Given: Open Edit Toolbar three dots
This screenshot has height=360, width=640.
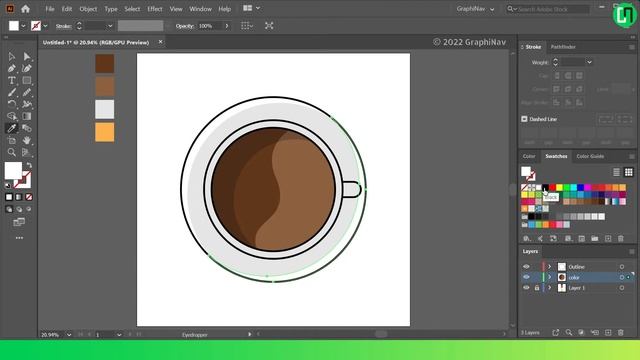Looking at the screenshot, I should tap(19, 238).
